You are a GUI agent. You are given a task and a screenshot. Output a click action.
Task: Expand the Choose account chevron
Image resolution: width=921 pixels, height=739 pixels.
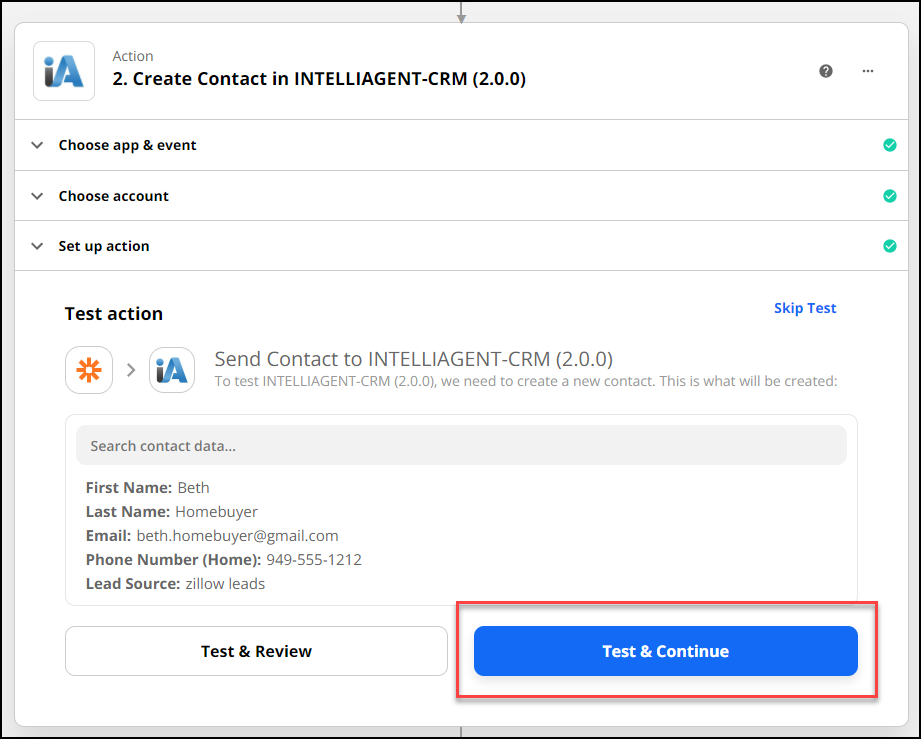coord(37,196)
